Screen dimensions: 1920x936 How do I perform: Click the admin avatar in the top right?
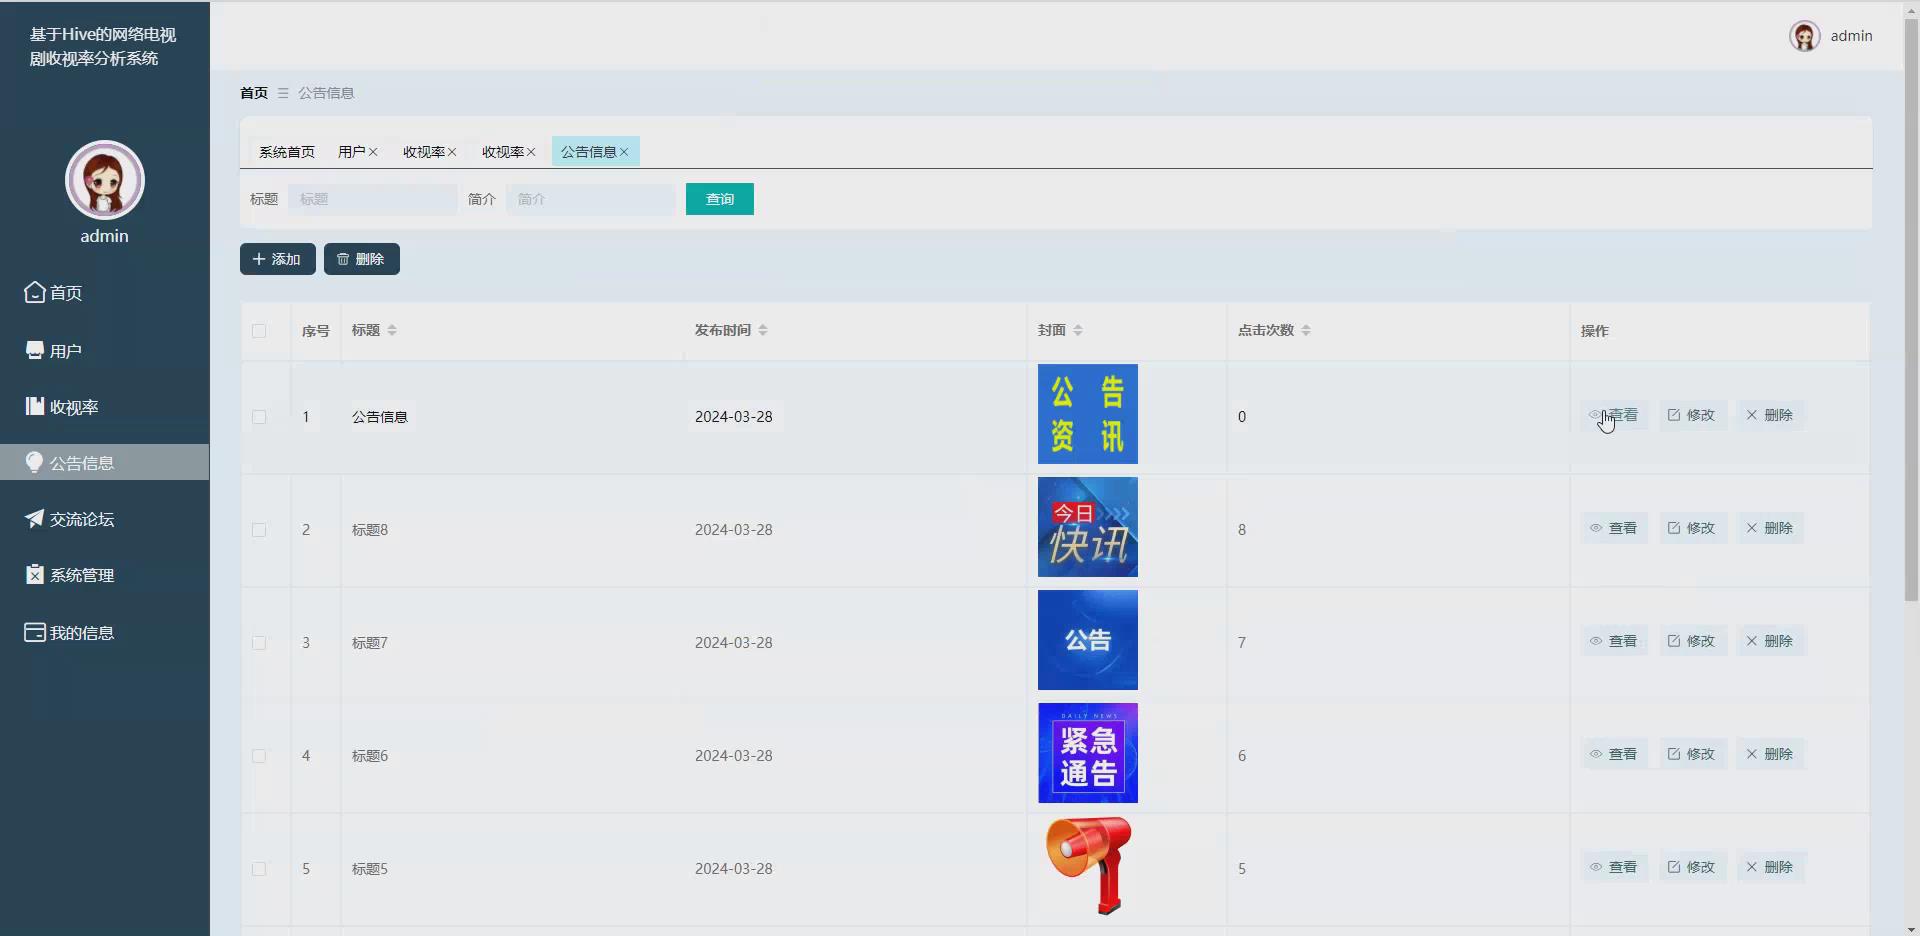coord(1804,36)
